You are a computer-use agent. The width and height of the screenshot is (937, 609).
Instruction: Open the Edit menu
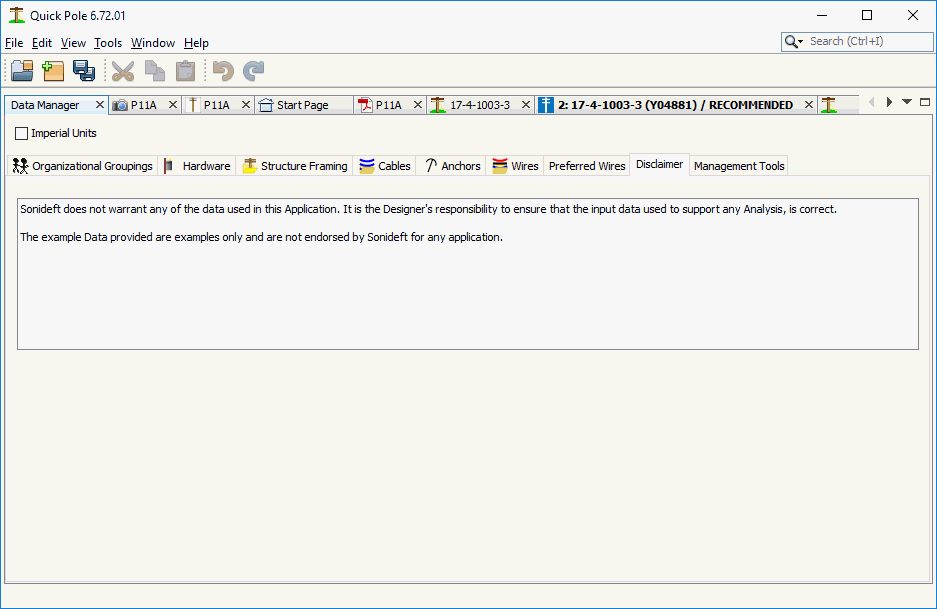(42, 43)
